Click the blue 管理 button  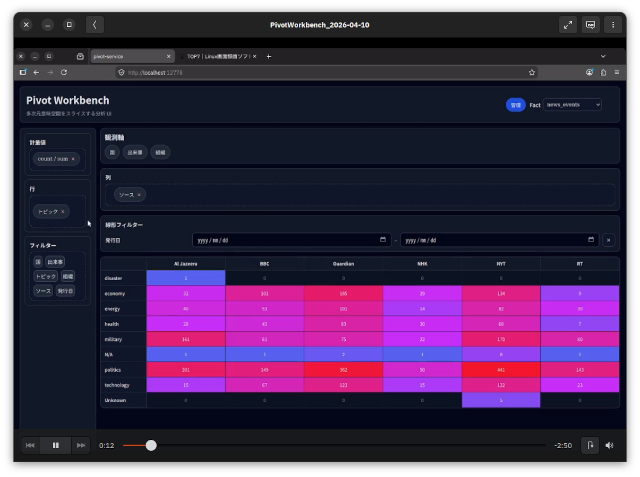(515, 104)
